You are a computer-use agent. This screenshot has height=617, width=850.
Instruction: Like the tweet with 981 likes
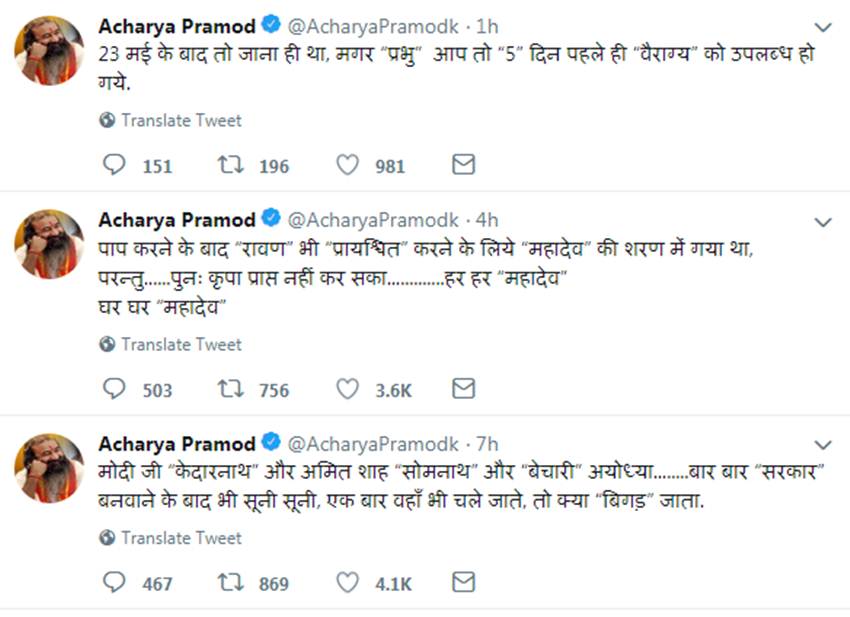[x=347, y=165]
